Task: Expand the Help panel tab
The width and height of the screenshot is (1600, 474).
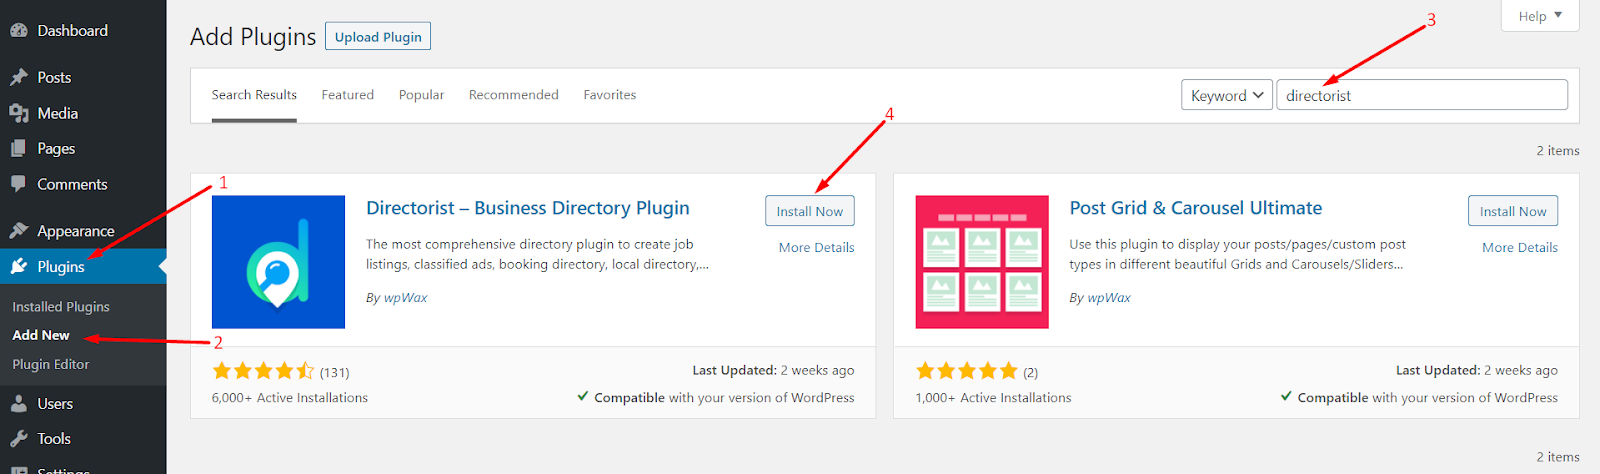Action: pyautogui.click(x=1540, y=16)
